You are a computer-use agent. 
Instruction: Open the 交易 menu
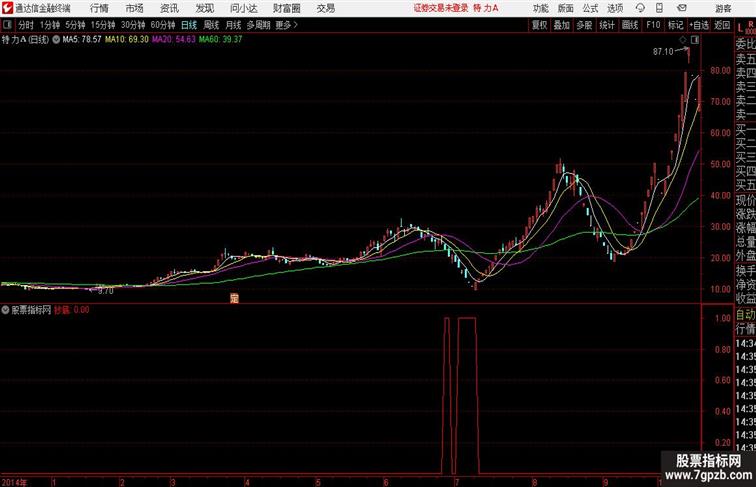pos(326,8)
